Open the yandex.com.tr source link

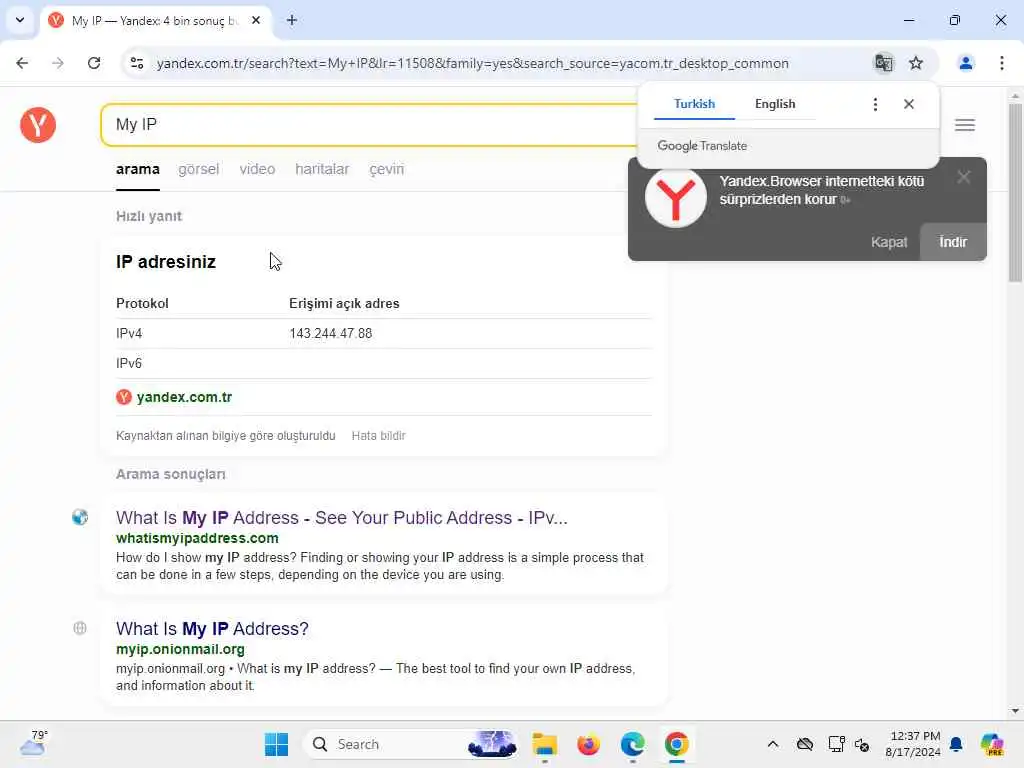pyautogui.click(x=184, y=397)
